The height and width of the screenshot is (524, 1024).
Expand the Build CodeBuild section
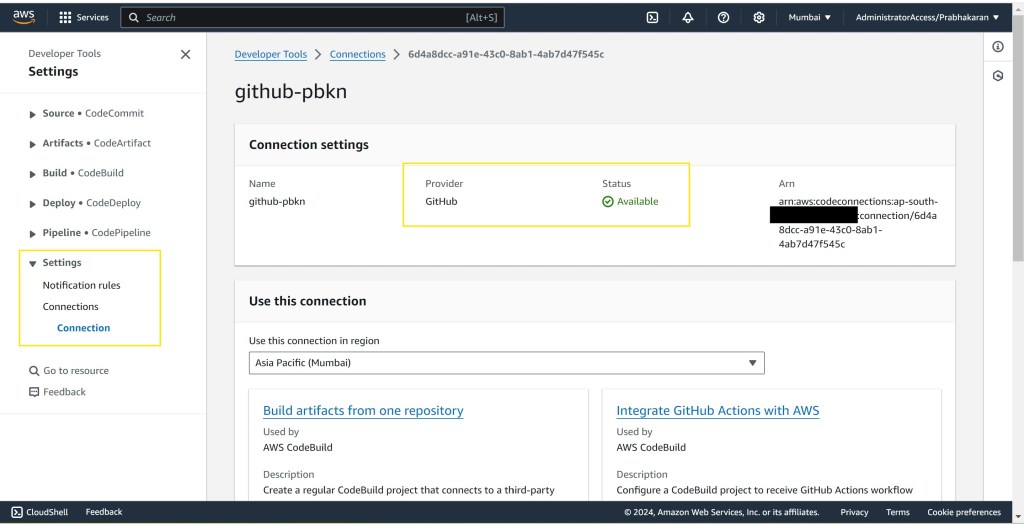point(34,173)
